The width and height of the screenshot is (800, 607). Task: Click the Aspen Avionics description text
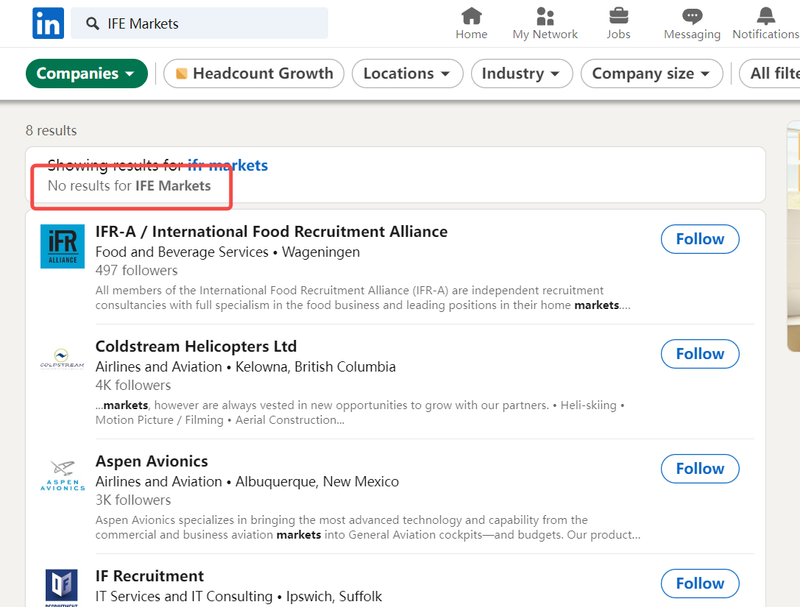367,527
